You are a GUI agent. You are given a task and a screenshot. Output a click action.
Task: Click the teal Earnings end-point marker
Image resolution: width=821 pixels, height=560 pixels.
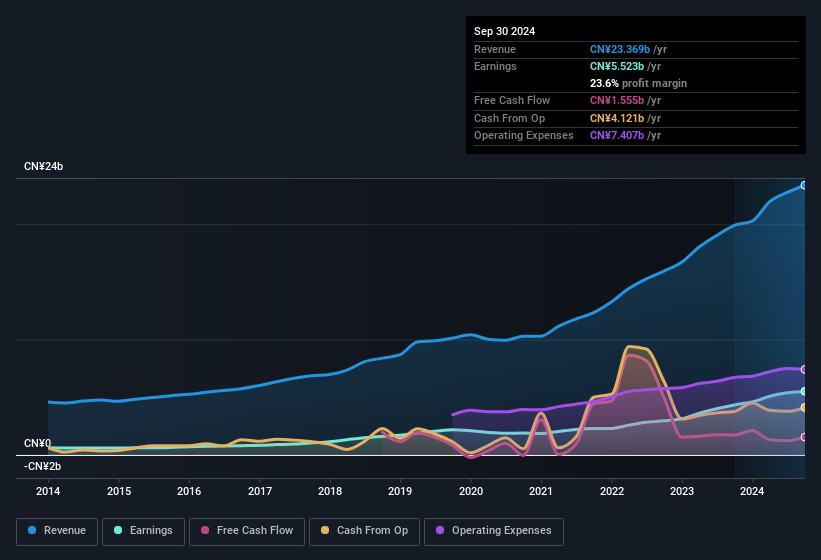pos(803,391)
